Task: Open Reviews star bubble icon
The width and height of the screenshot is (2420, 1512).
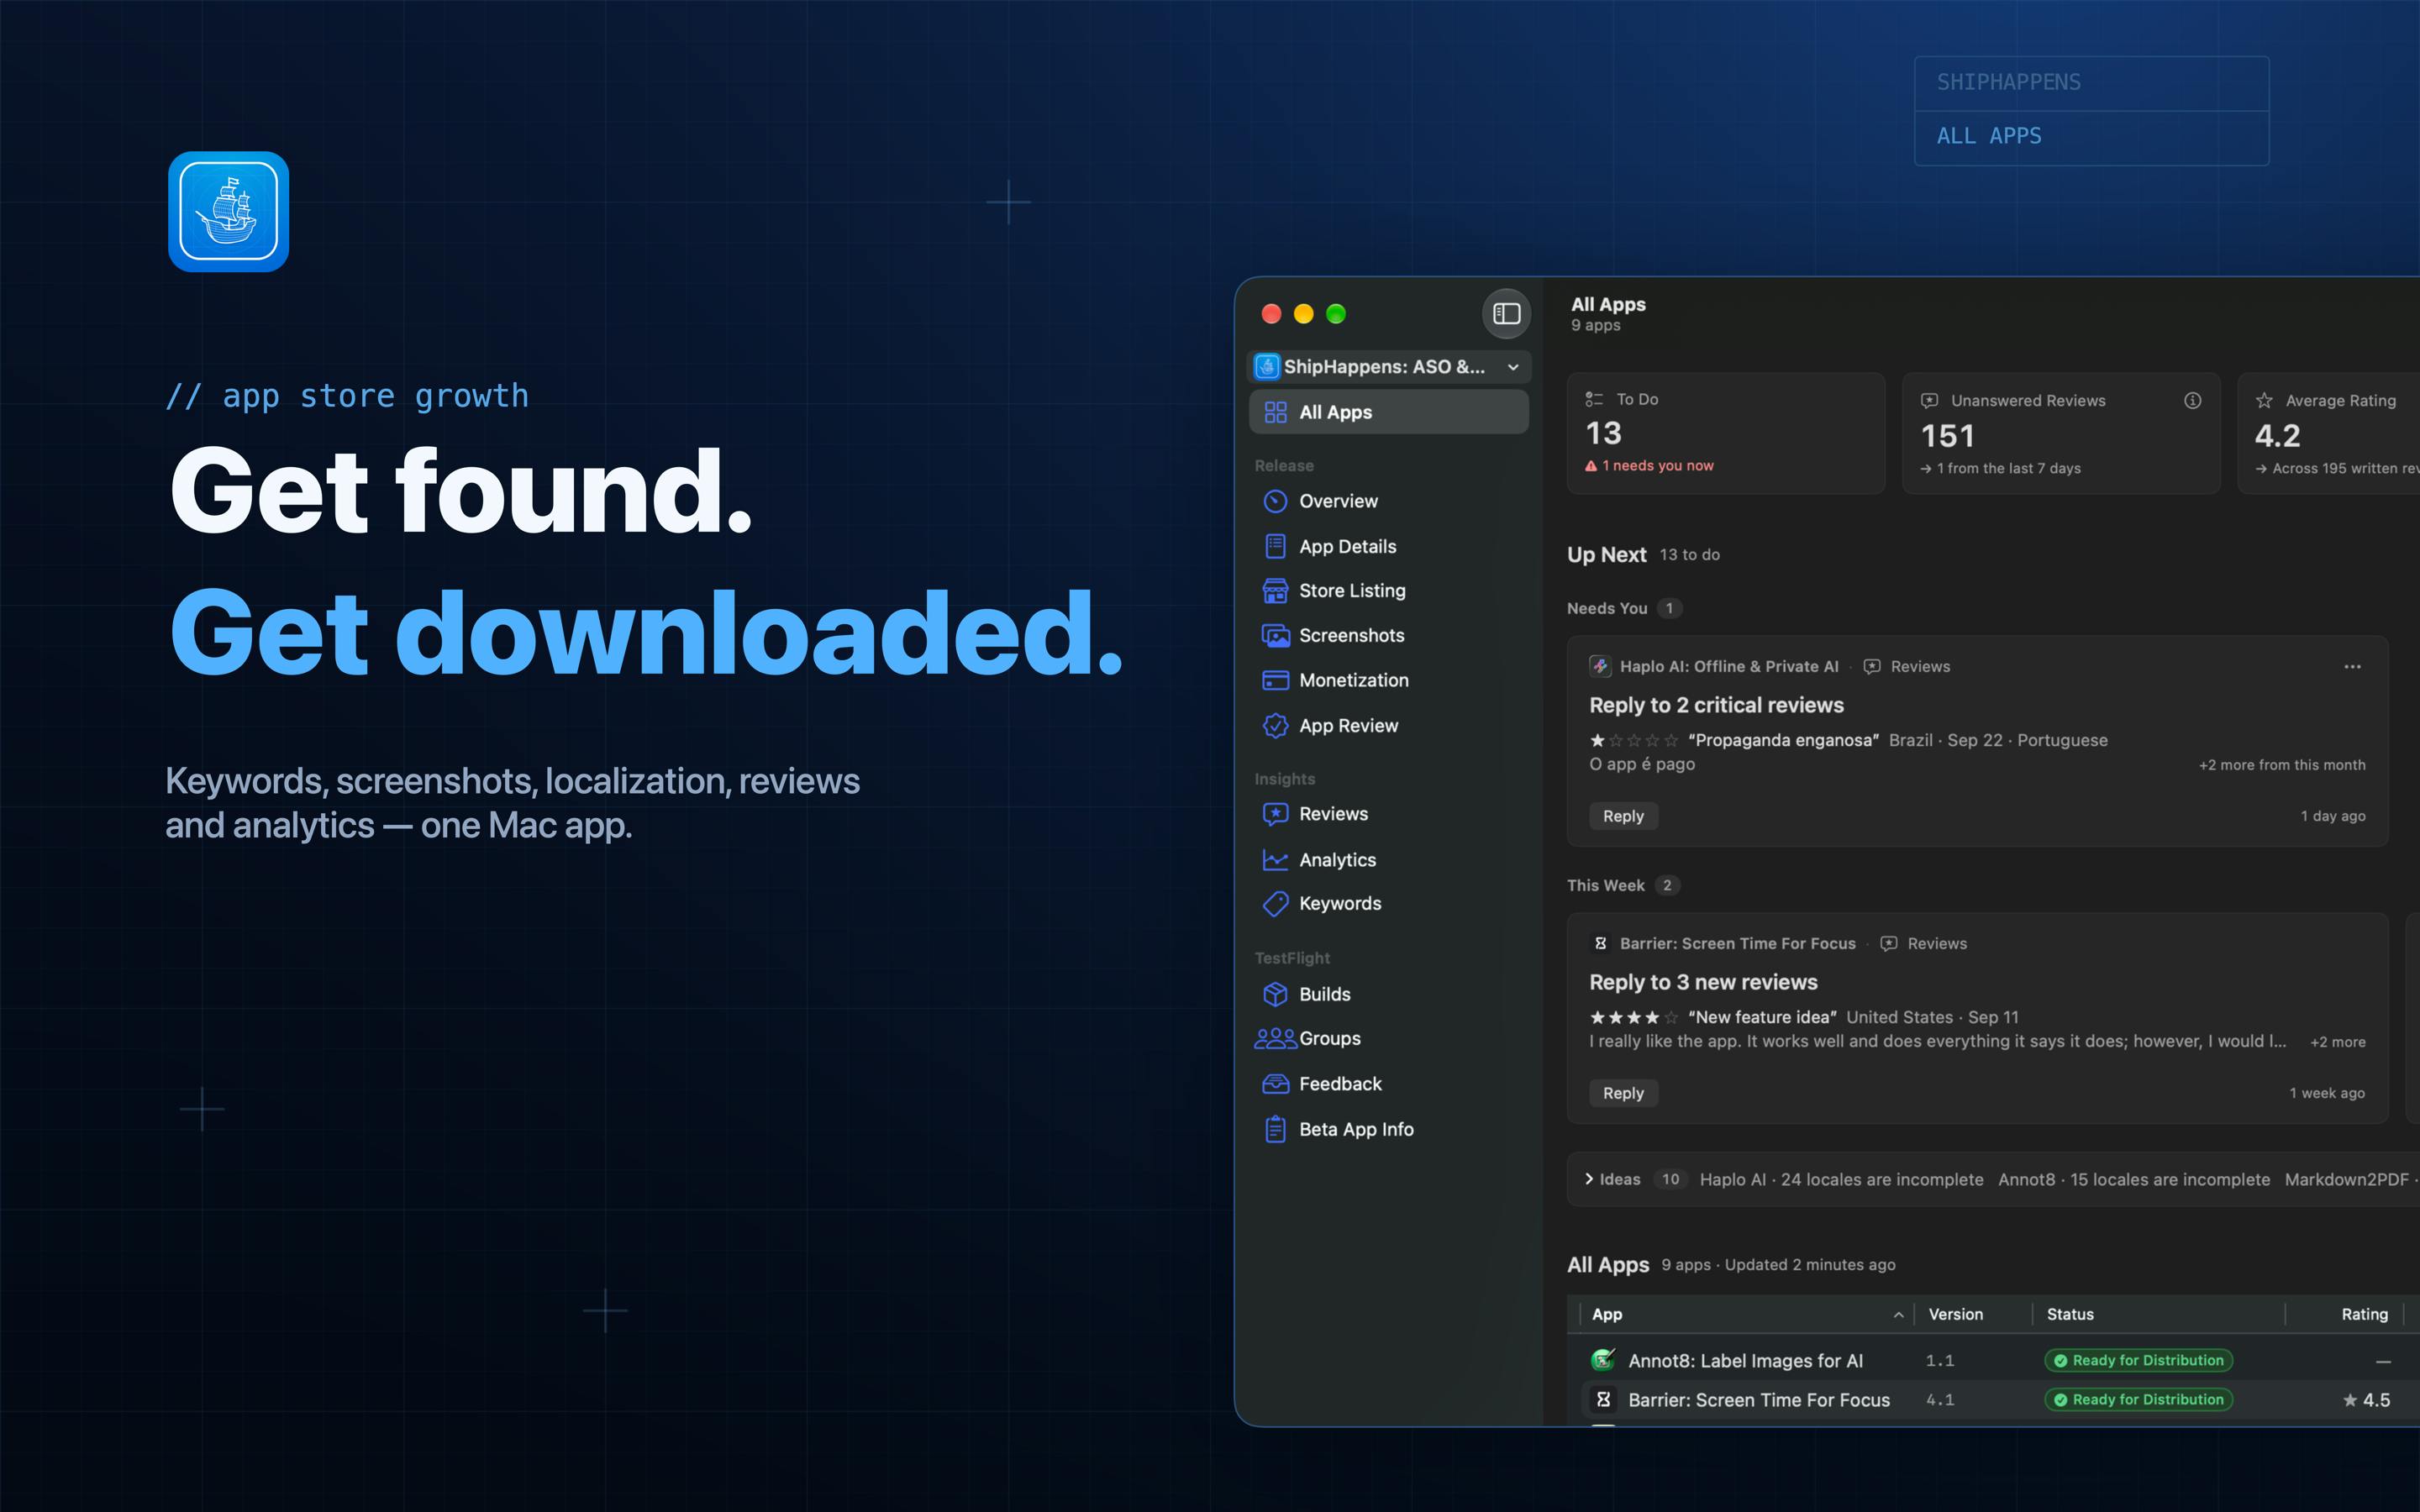Action: (x=1275, y=814)
